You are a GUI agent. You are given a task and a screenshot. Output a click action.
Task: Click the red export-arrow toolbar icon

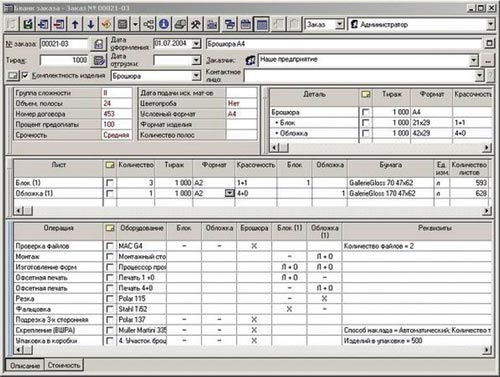click(x=59, y=24)
